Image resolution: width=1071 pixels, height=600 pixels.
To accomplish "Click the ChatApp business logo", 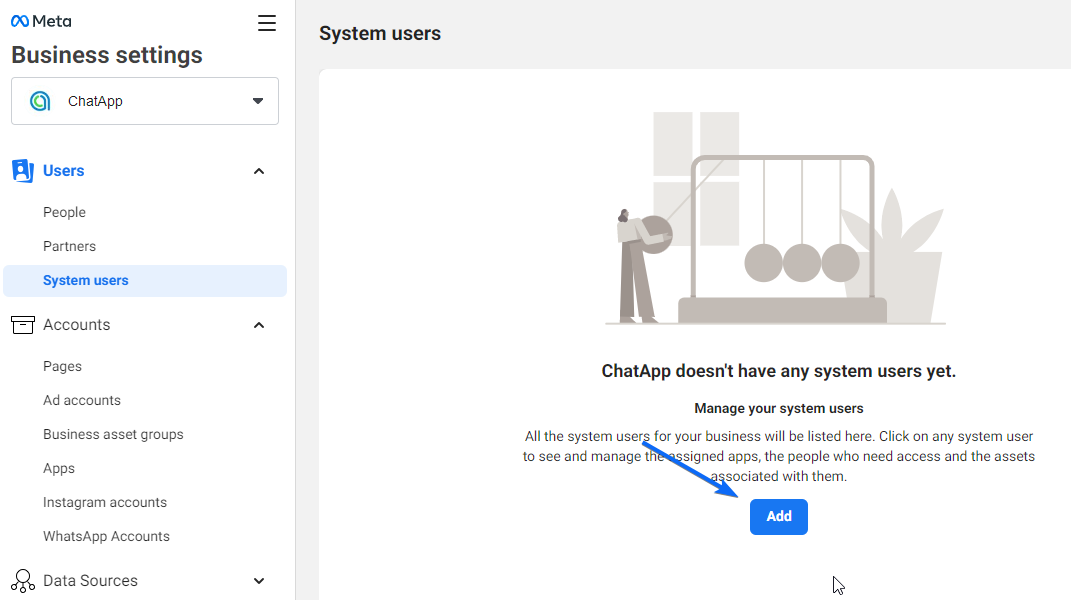I will (38, 100).
